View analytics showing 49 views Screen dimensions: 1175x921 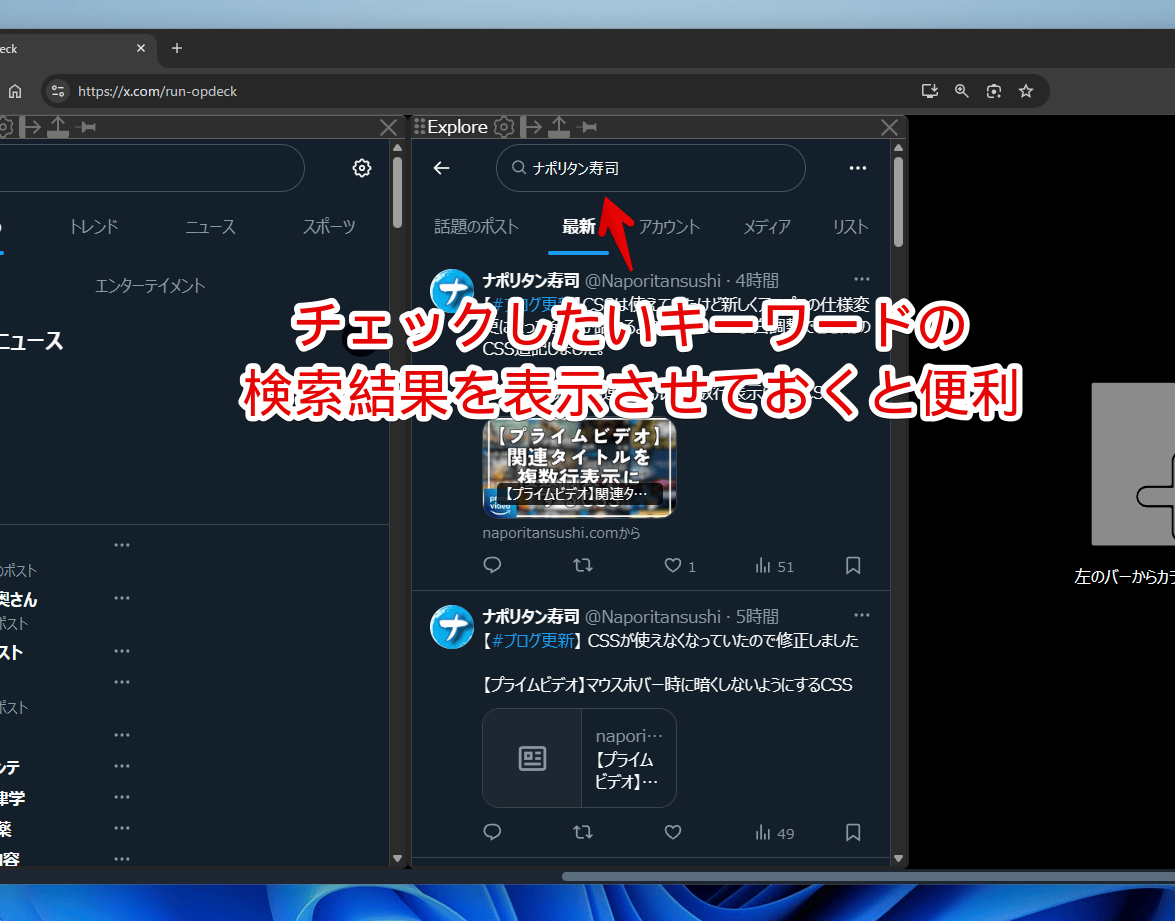point(774,833)
